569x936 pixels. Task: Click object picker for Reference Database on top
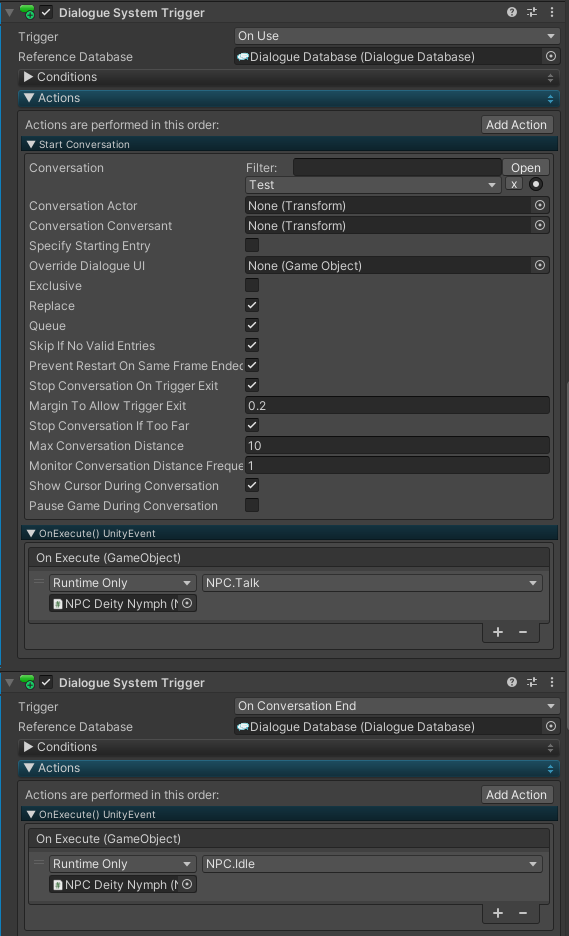tap(551, 56)
